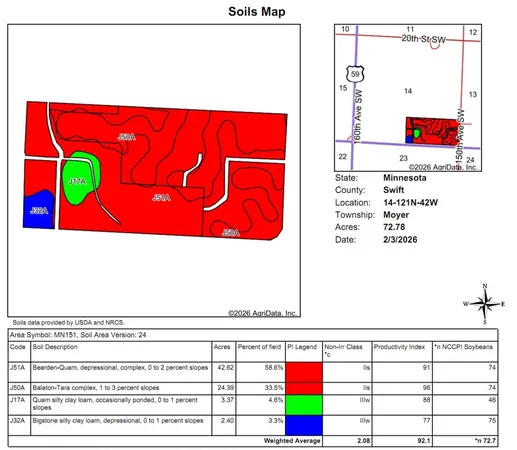Click the weighted average 92.1 productivity value
The height and width of the screenshot is (450, 517).
[x=423, y=441]
